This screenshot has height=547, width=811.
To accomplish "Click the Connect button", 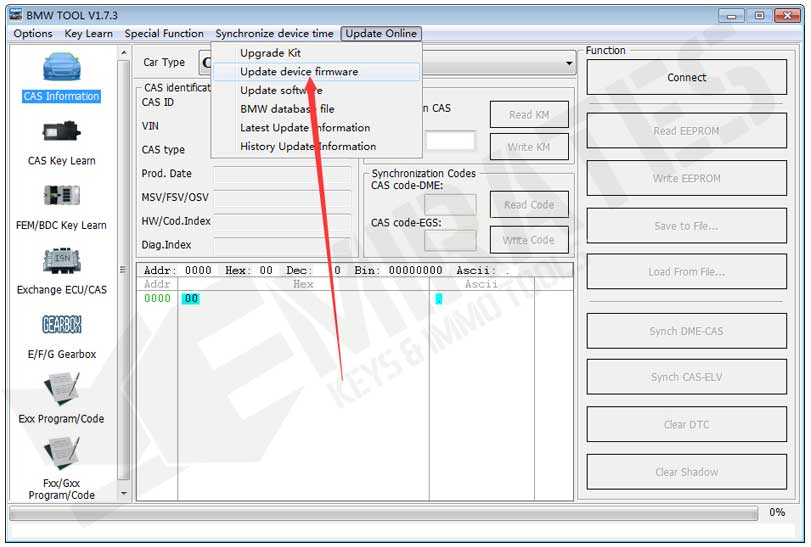I will [x=686, y=77].
